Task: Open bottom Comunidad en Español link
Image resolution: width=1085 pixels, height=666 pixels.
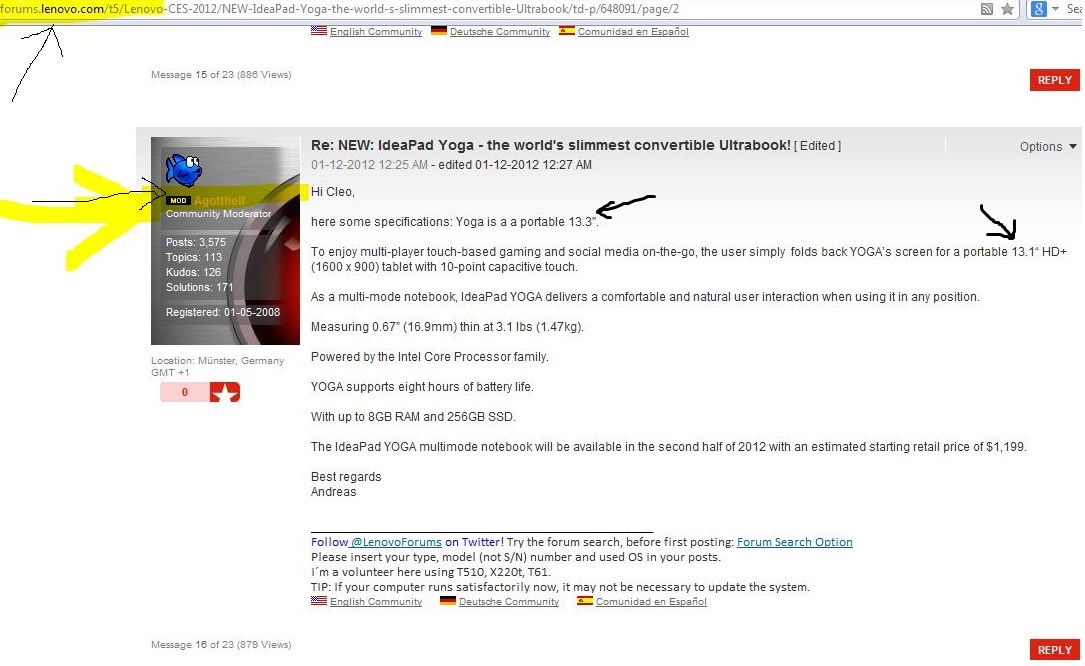Action: pyautogui.click(x=651, y=602)
